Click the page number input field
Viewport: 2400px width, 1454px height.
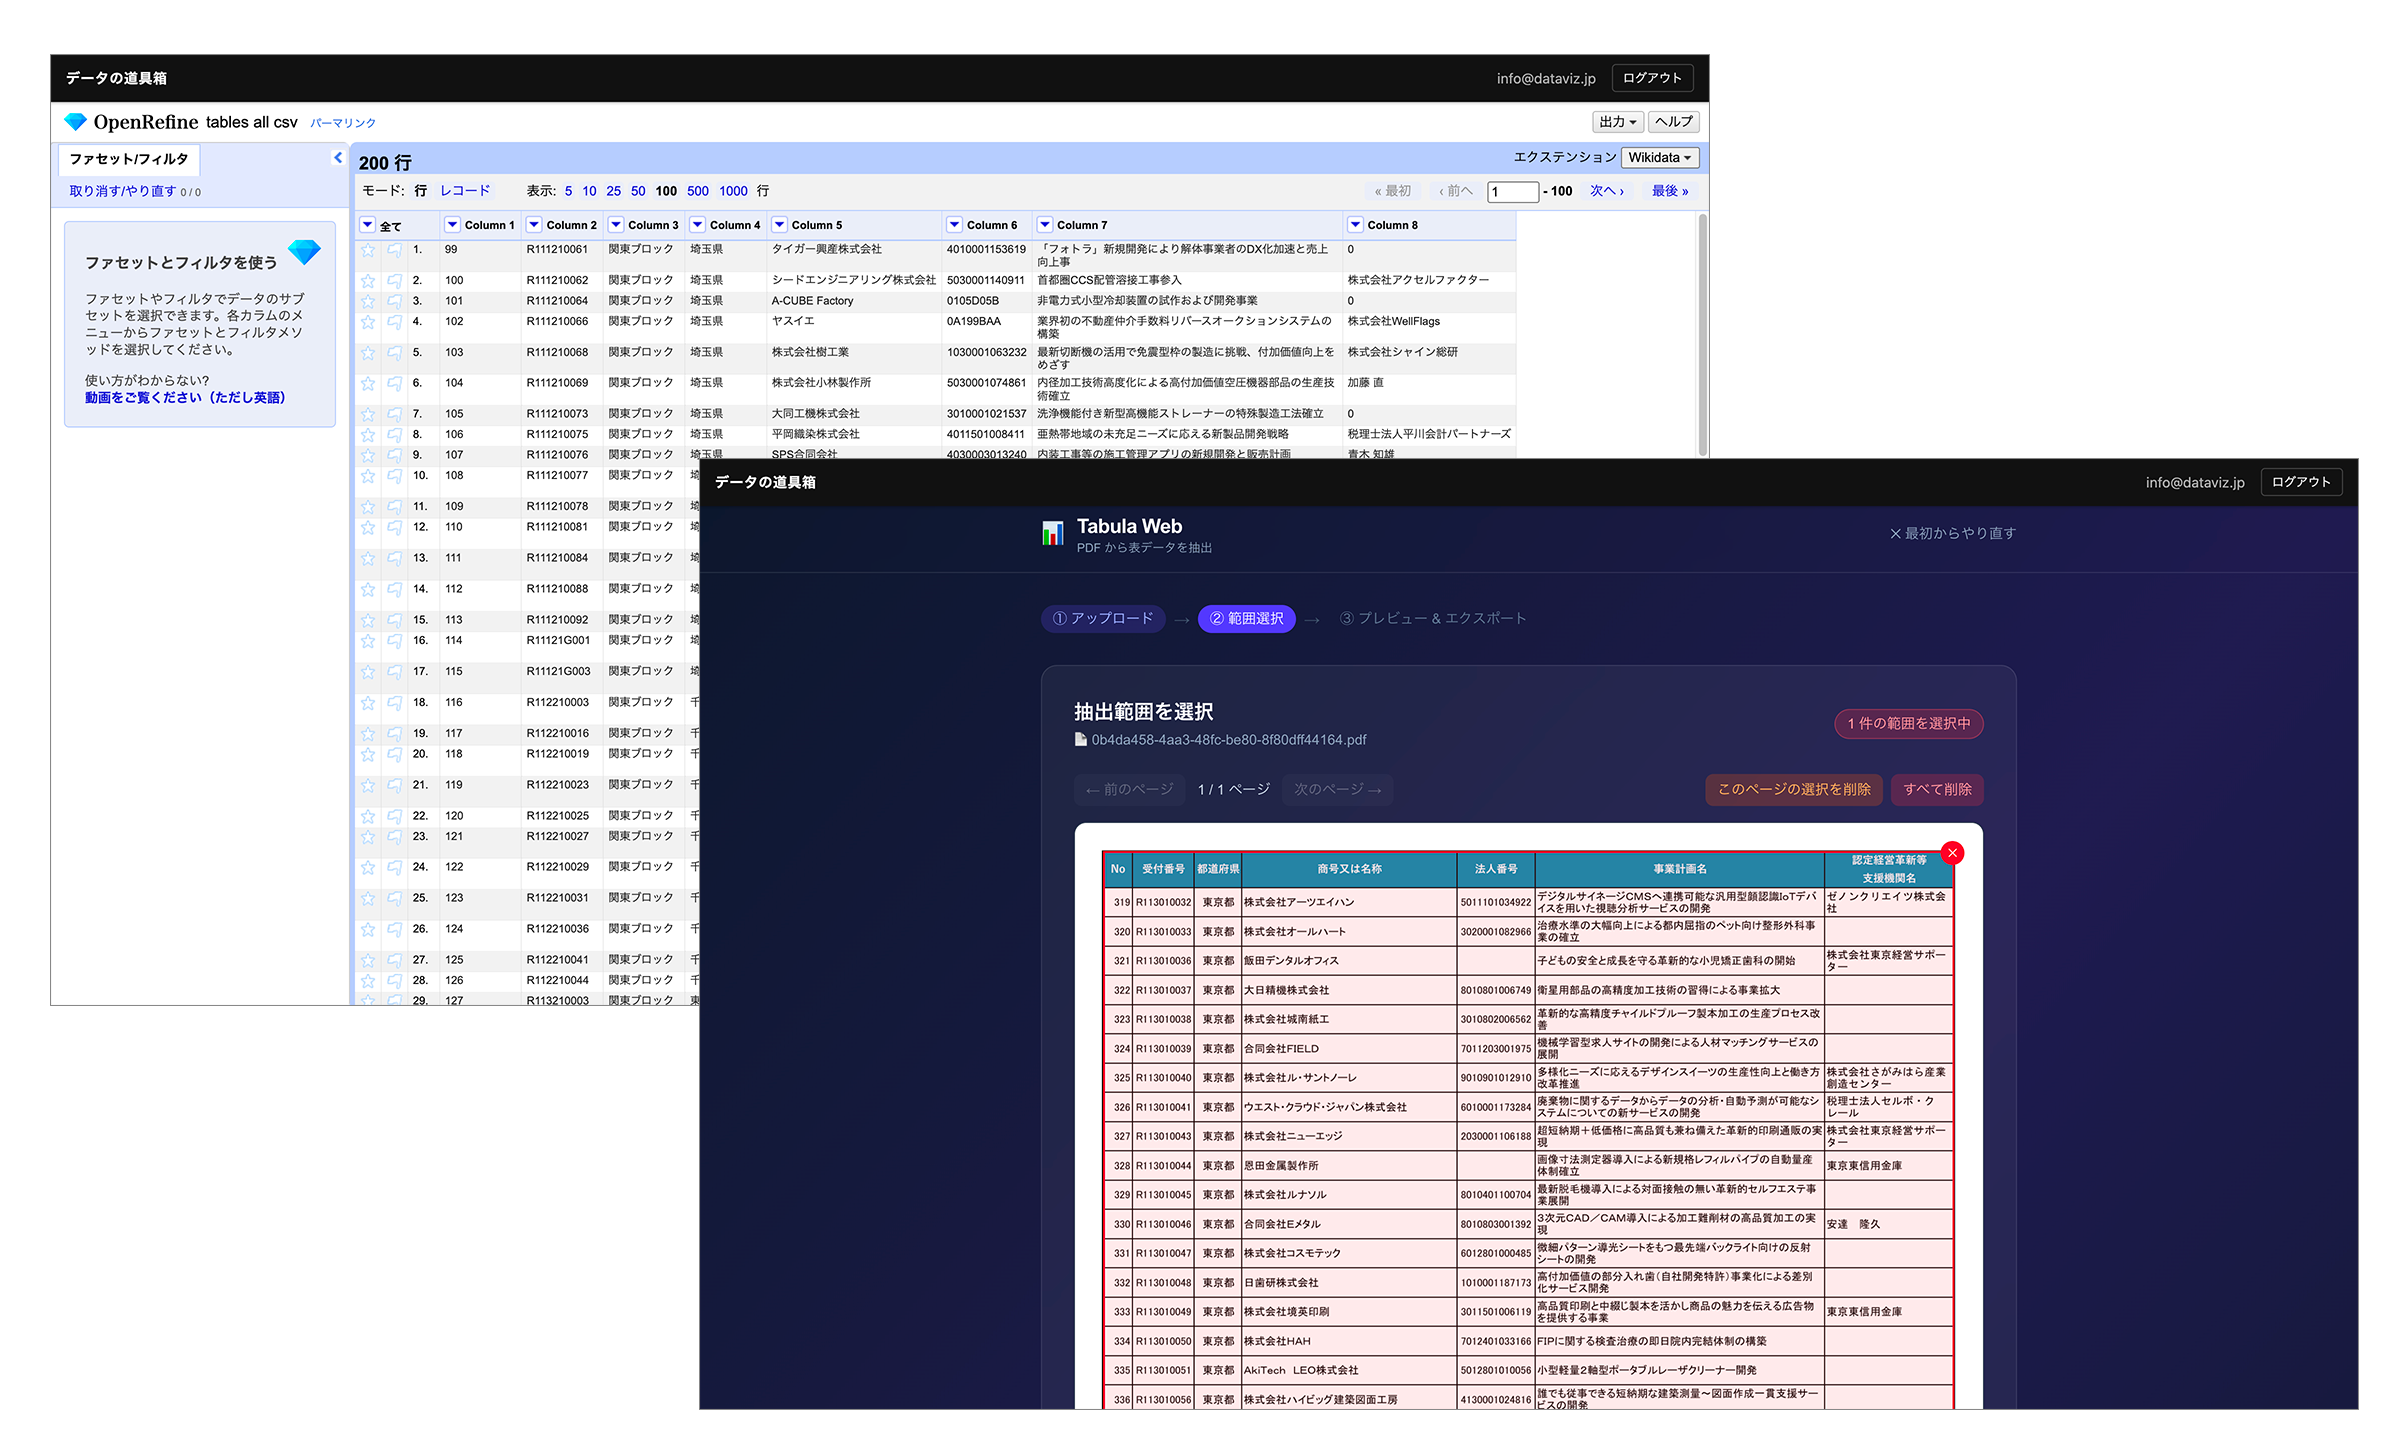click(1511, 192)
